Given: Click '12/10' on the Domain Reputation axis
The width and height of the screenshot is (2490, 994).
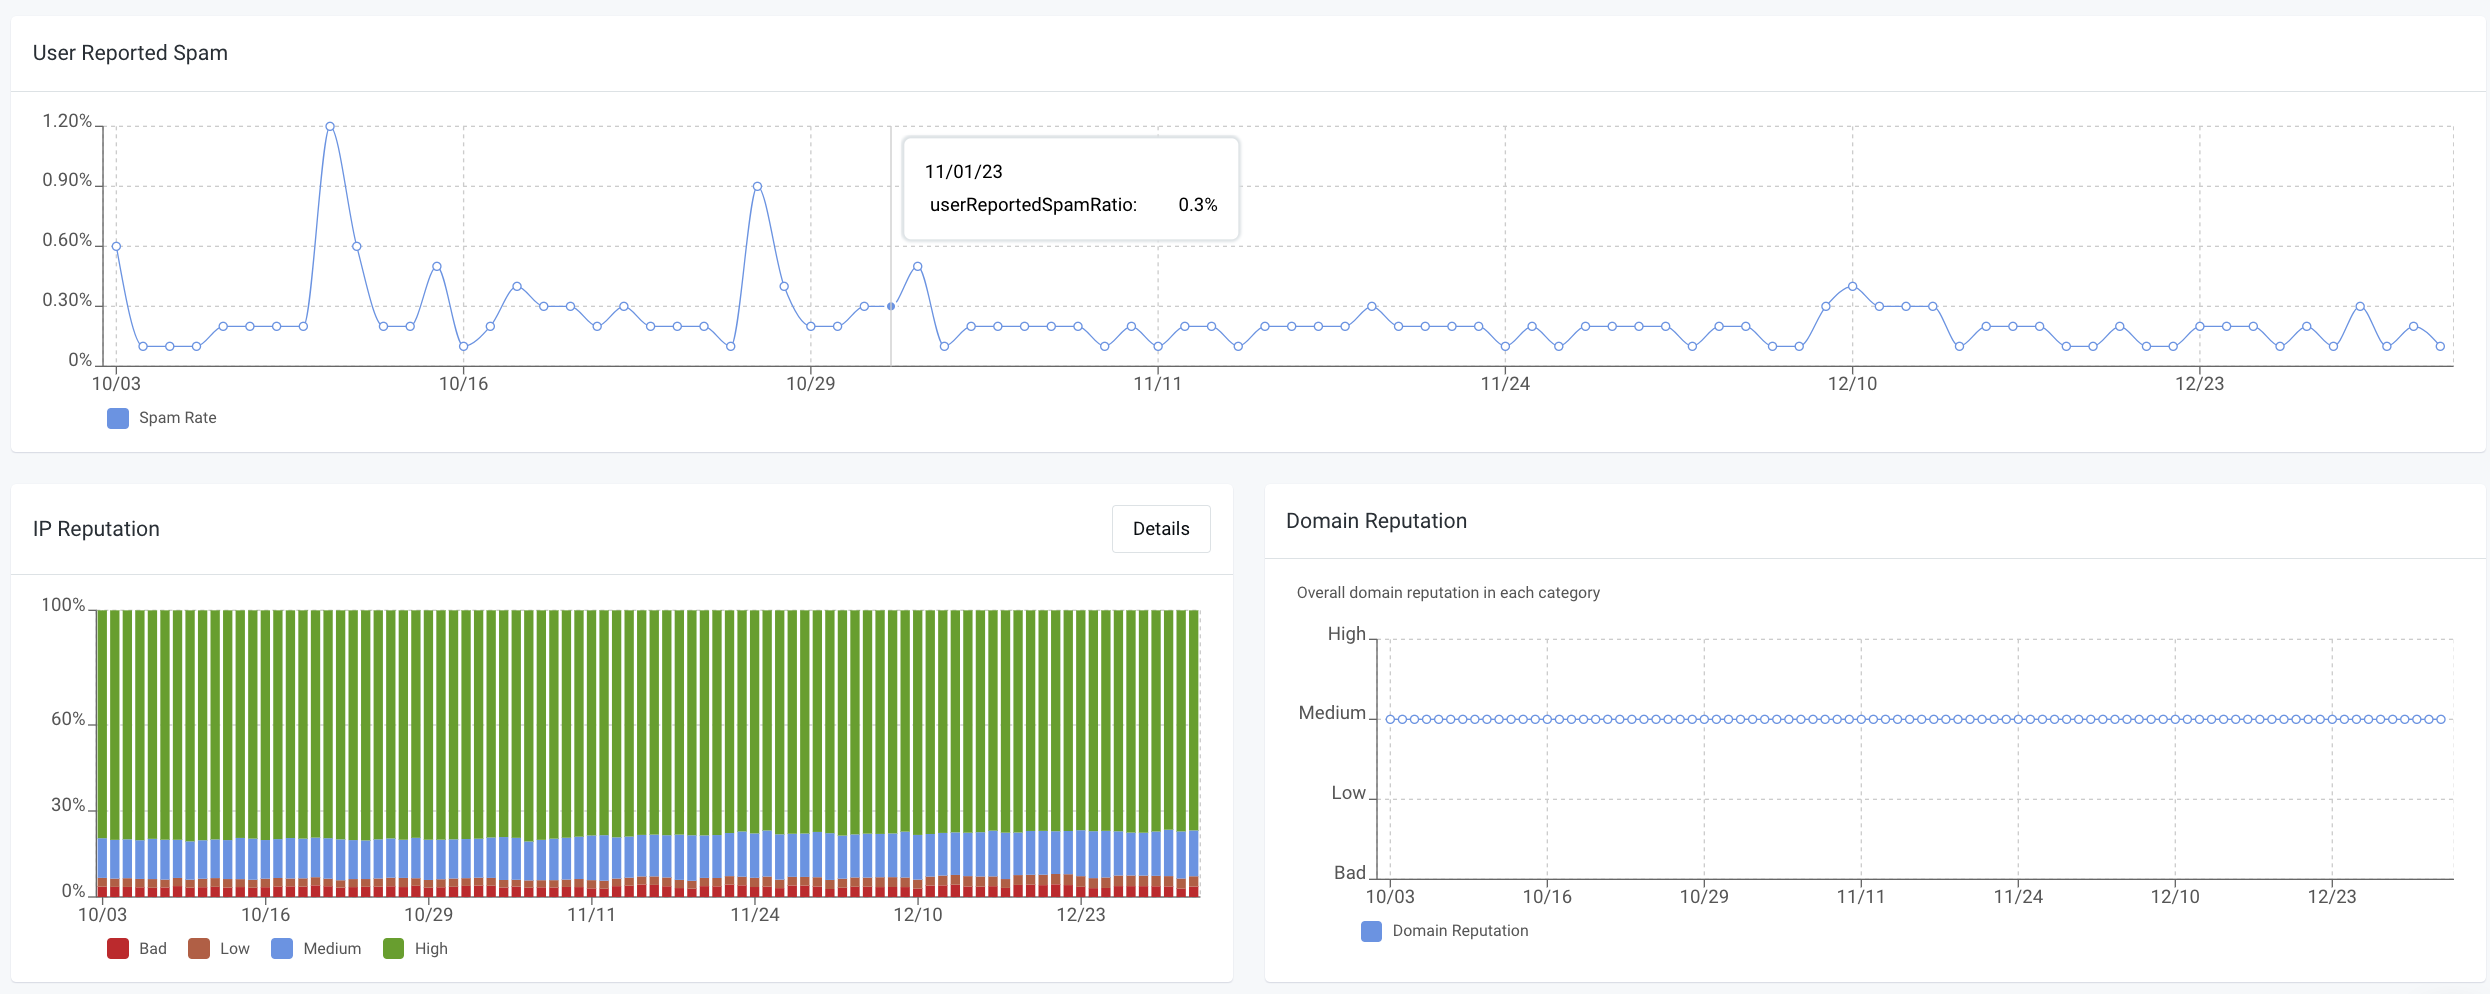Looking at the screenshot, I should (2175, 897).
